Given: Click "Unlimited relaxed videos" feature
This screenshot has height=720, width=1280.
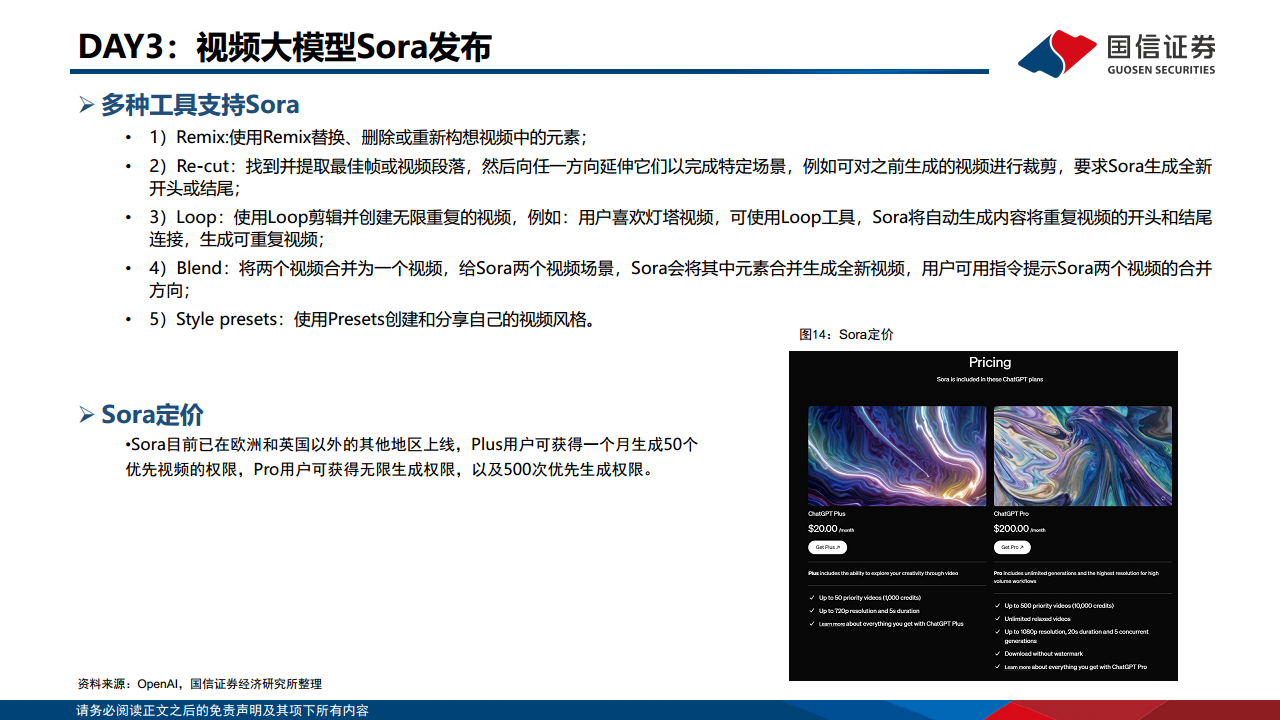Looking at the screenshot, I should 1037,619.
